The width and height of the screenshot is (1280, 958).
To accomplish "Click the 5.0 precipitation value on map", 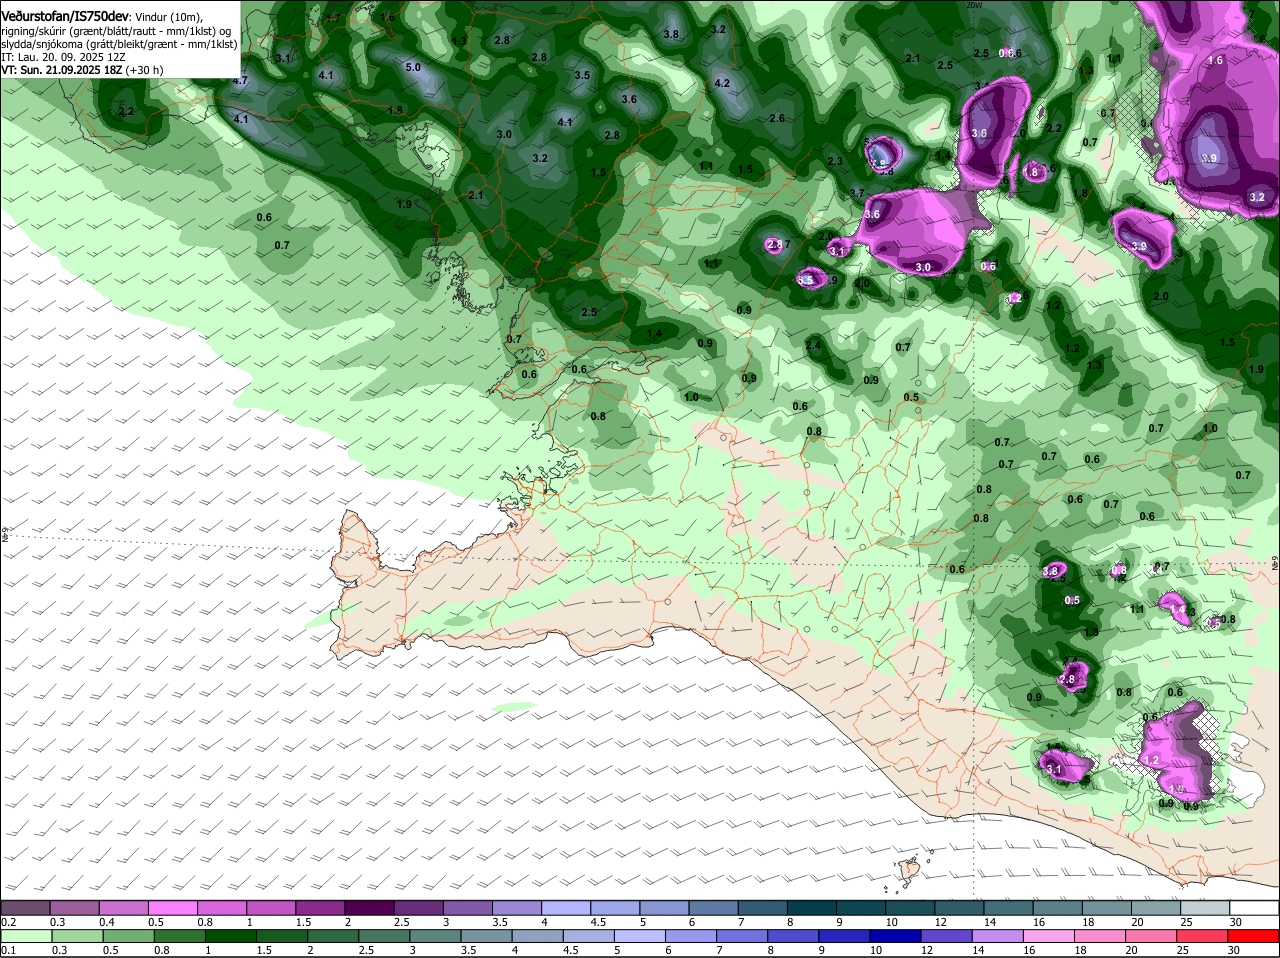I will (x=413, y=67).
